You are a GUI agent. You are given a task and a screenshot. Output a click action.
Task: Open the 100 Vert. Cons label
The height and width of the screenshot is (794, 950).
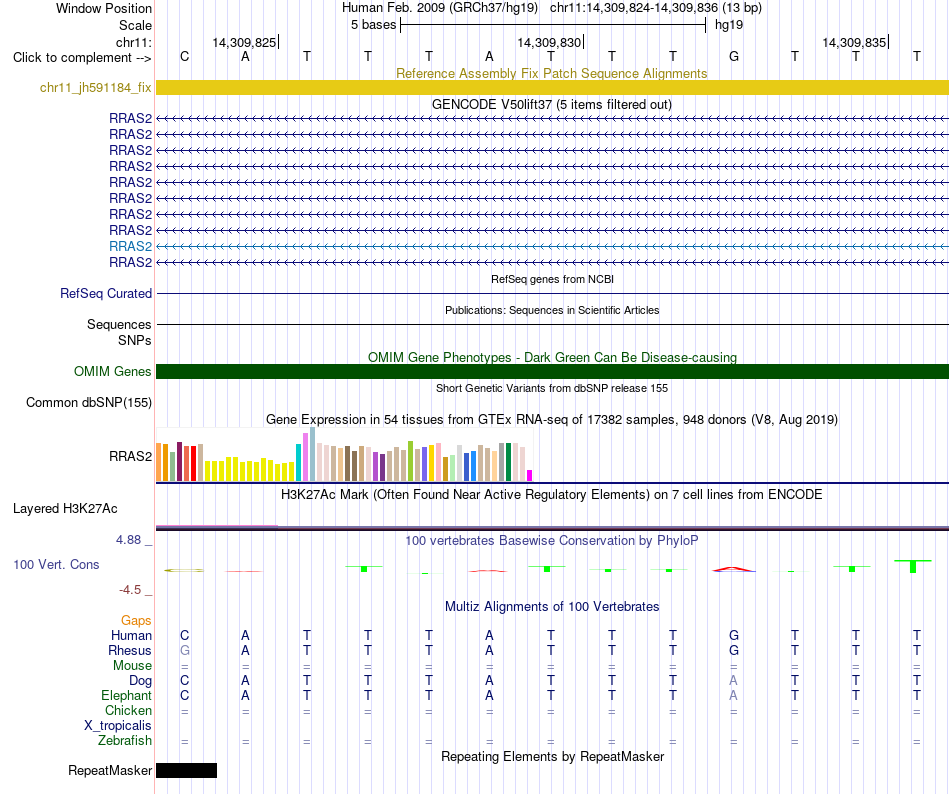tap(56, 564)
